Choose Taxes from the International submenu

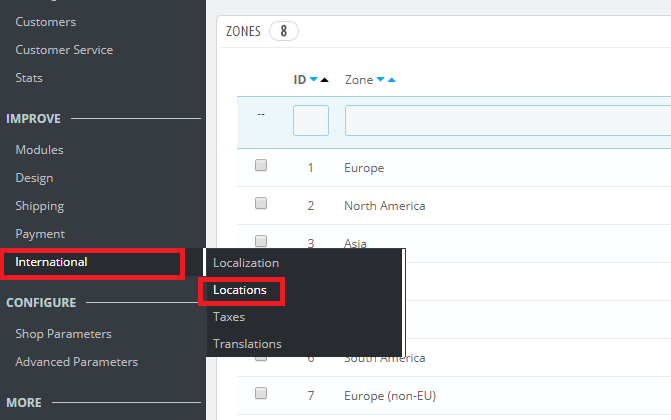229,317
